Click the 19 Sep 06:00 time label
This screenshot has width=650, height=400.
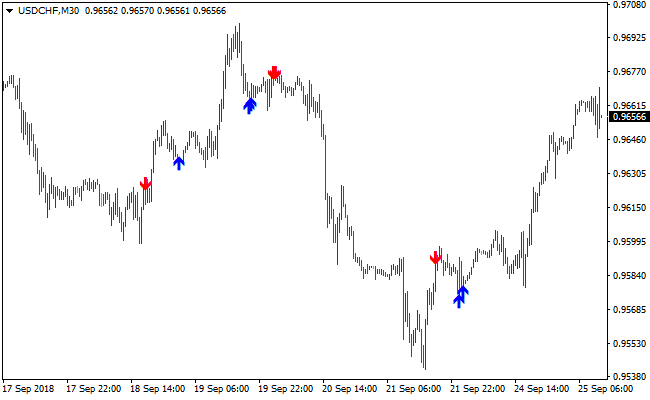coord(222,389)
